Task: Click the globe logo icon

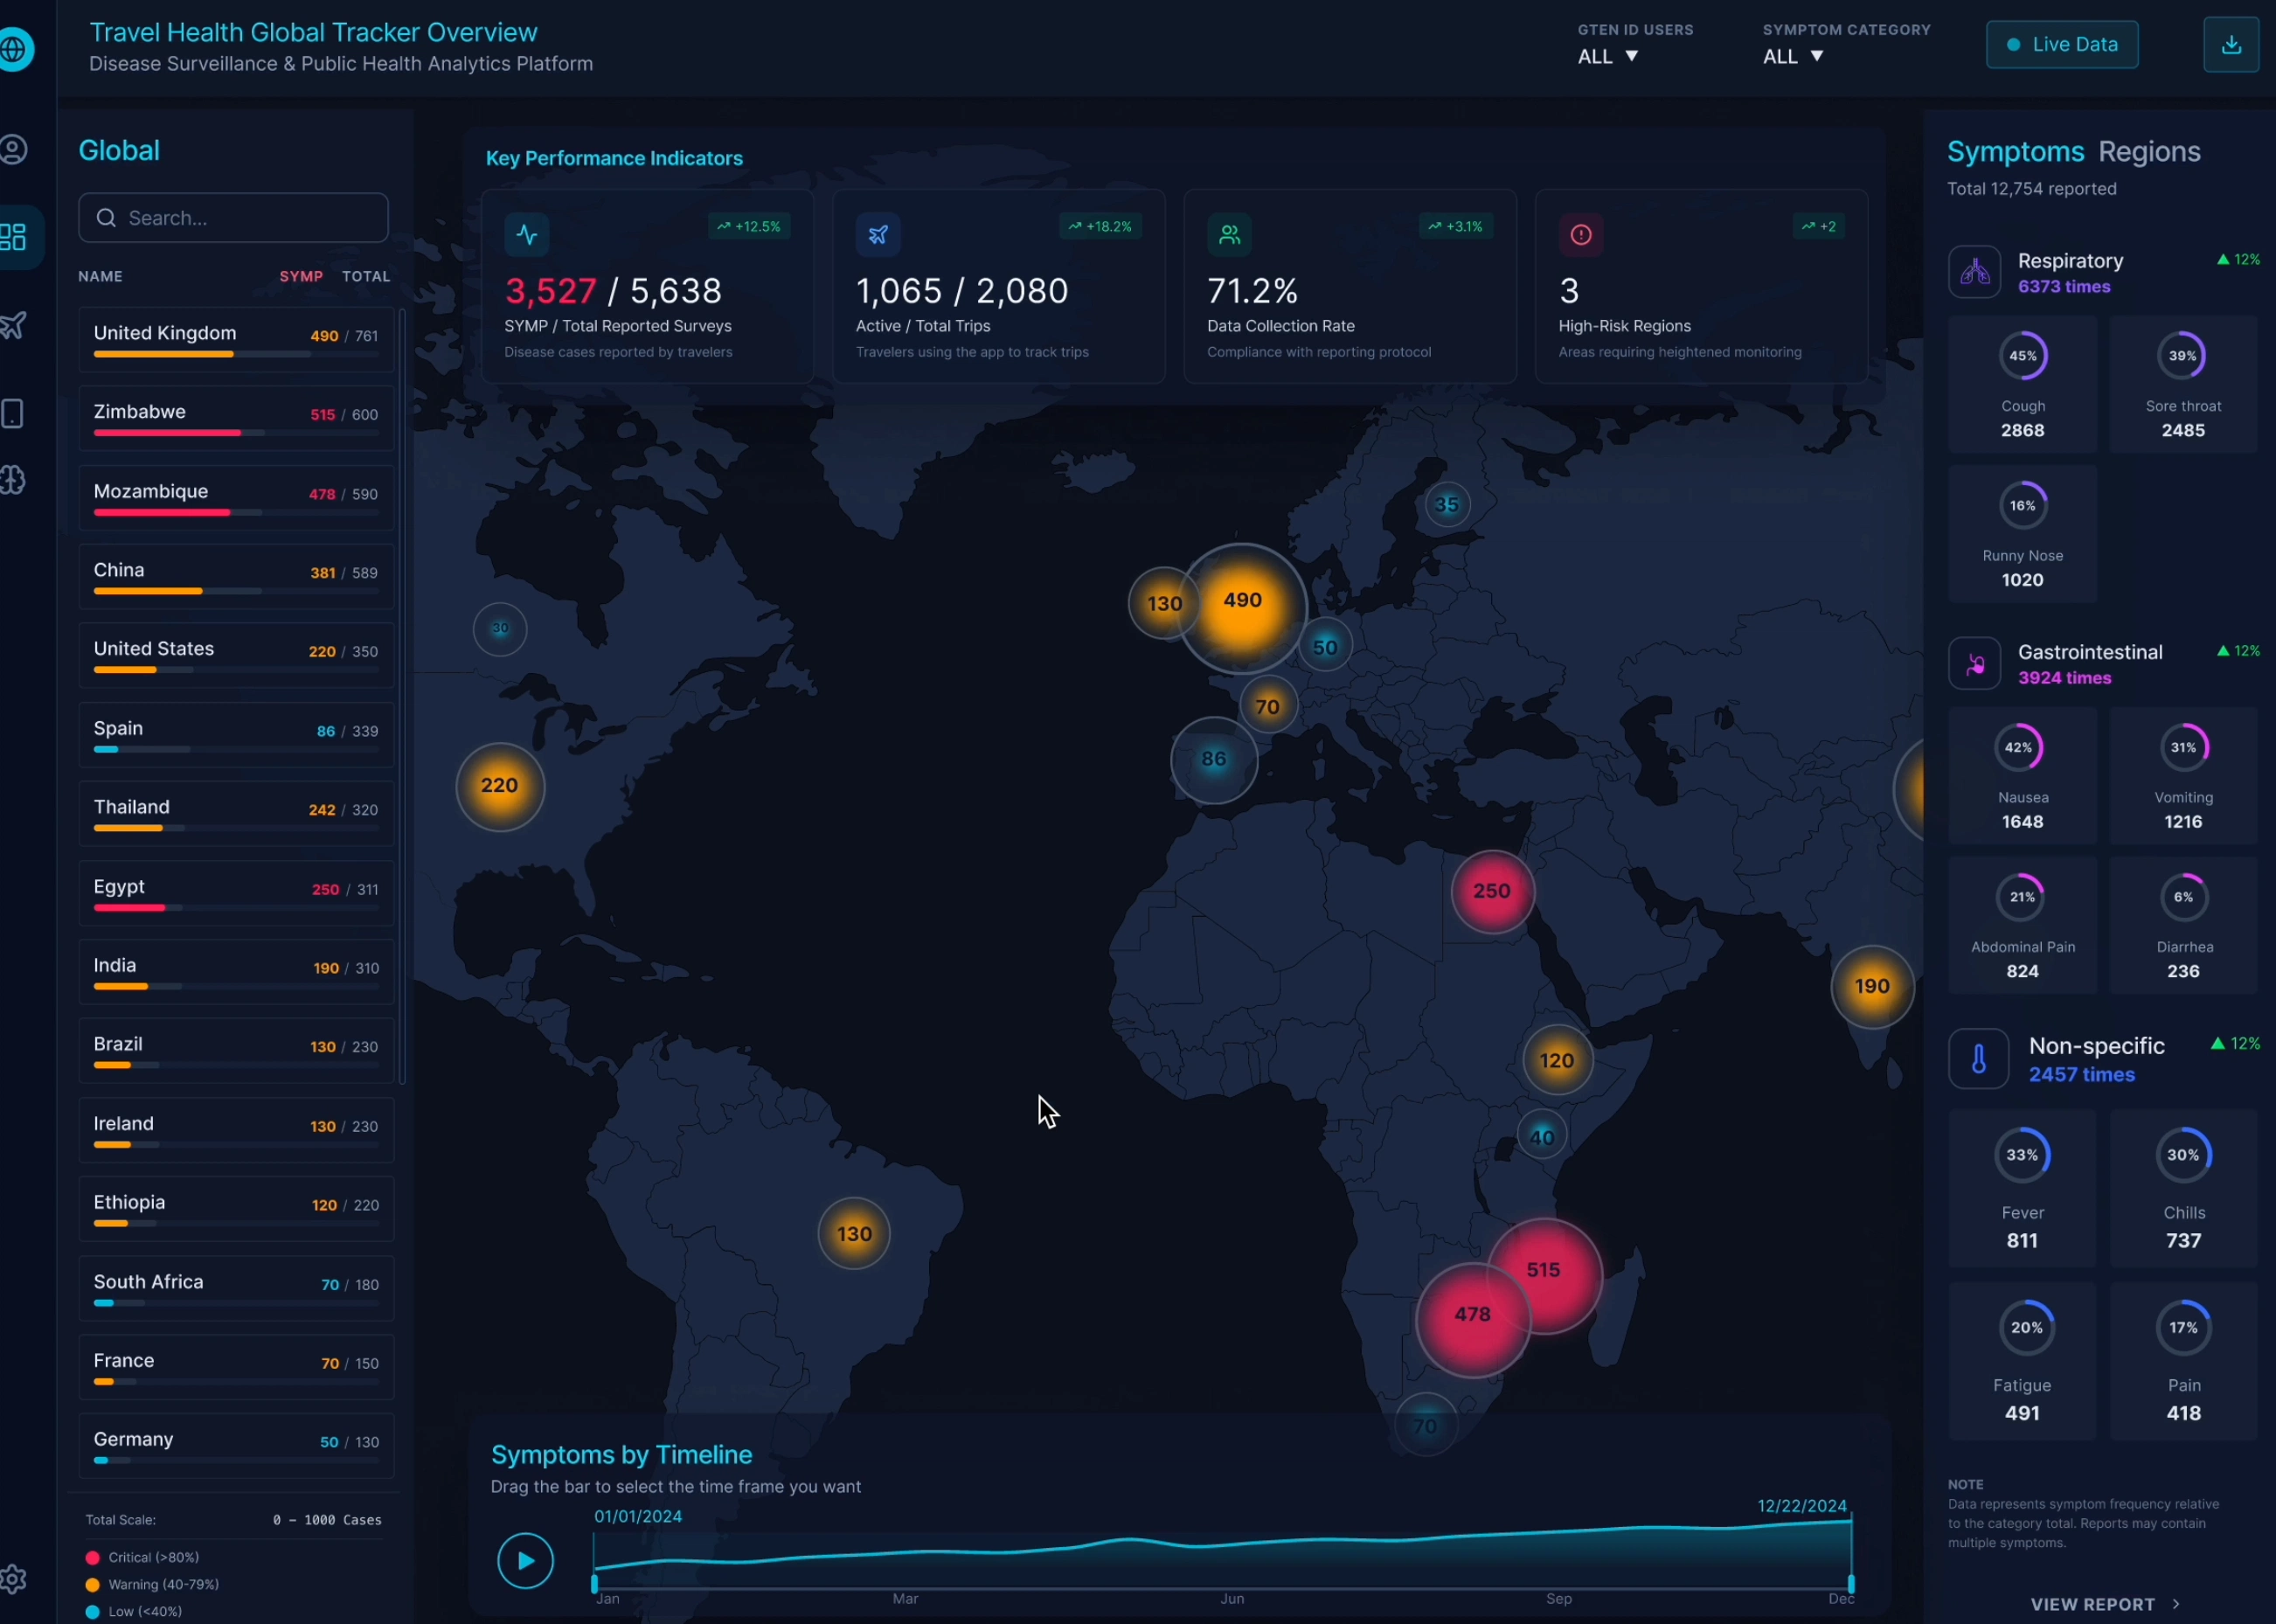Action: [14, 49]
